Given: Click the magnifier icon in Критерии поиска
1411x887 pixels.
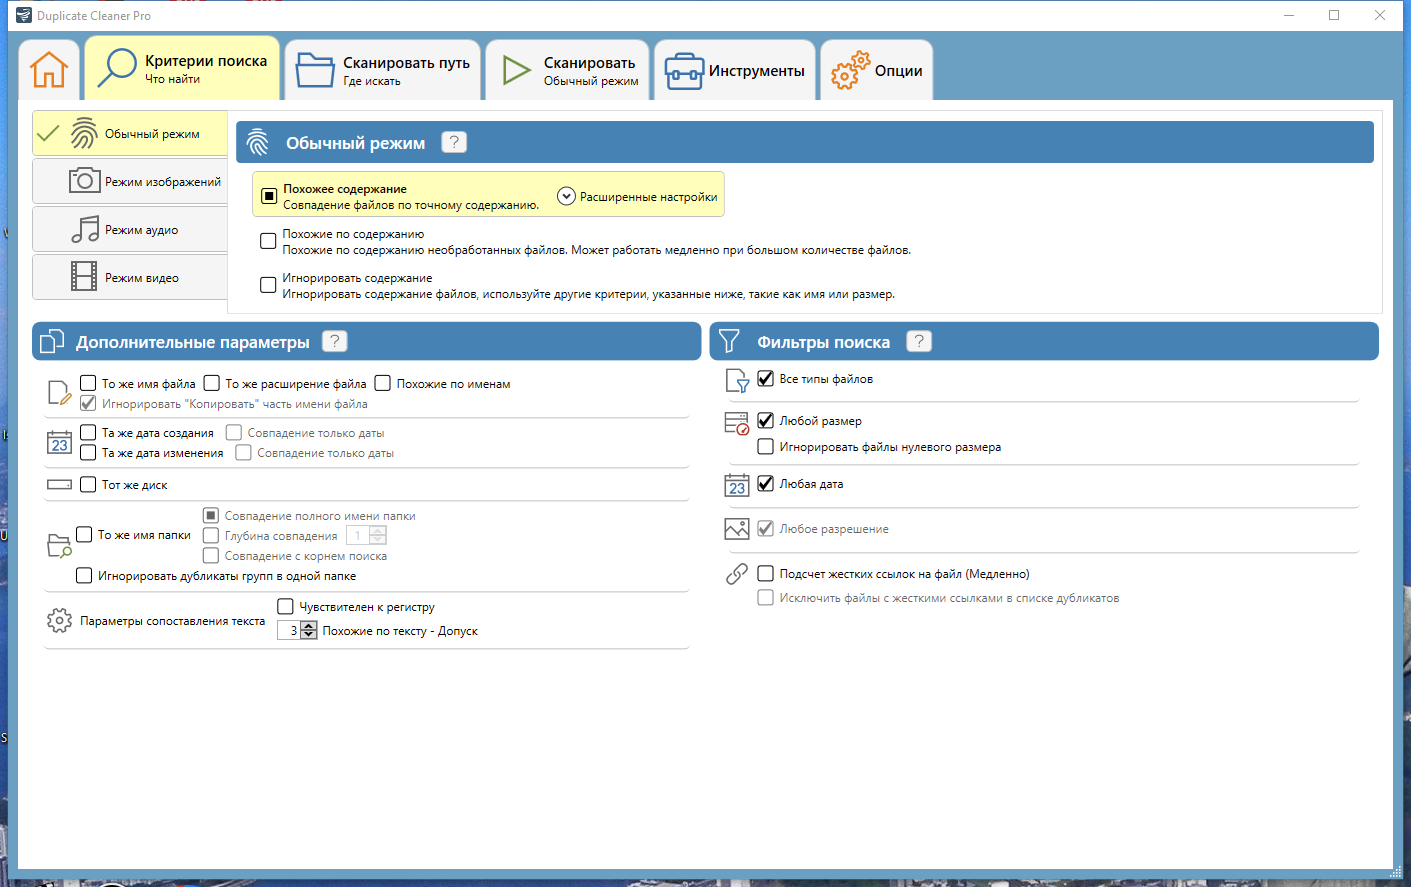Looking at the screenshot, I should point(117,68).
